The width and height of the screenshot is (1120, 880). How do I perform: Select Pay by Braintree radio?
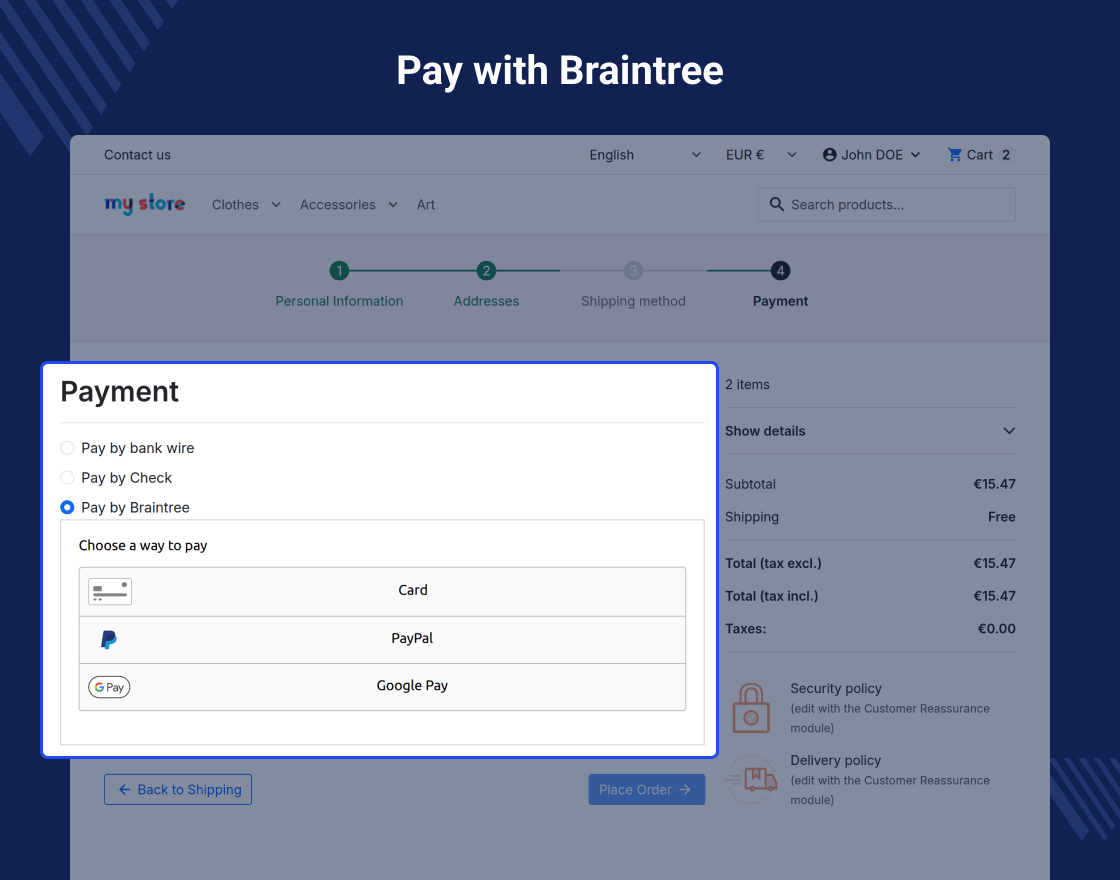tap(67, 507)
